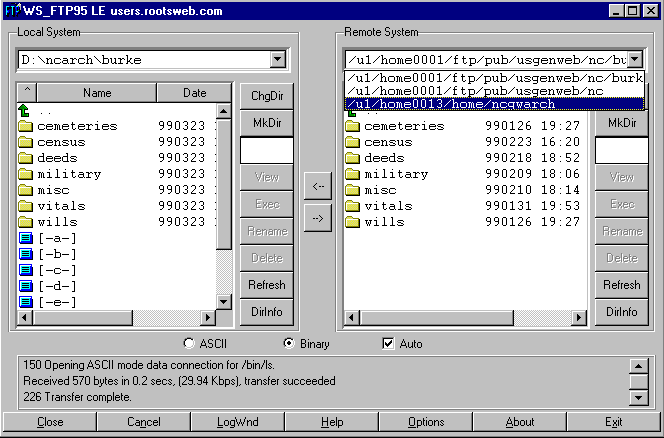The width and height of the screenshot is (664, 438).
Task: Open the local directory path dropdown
Action: coord(277,60)
